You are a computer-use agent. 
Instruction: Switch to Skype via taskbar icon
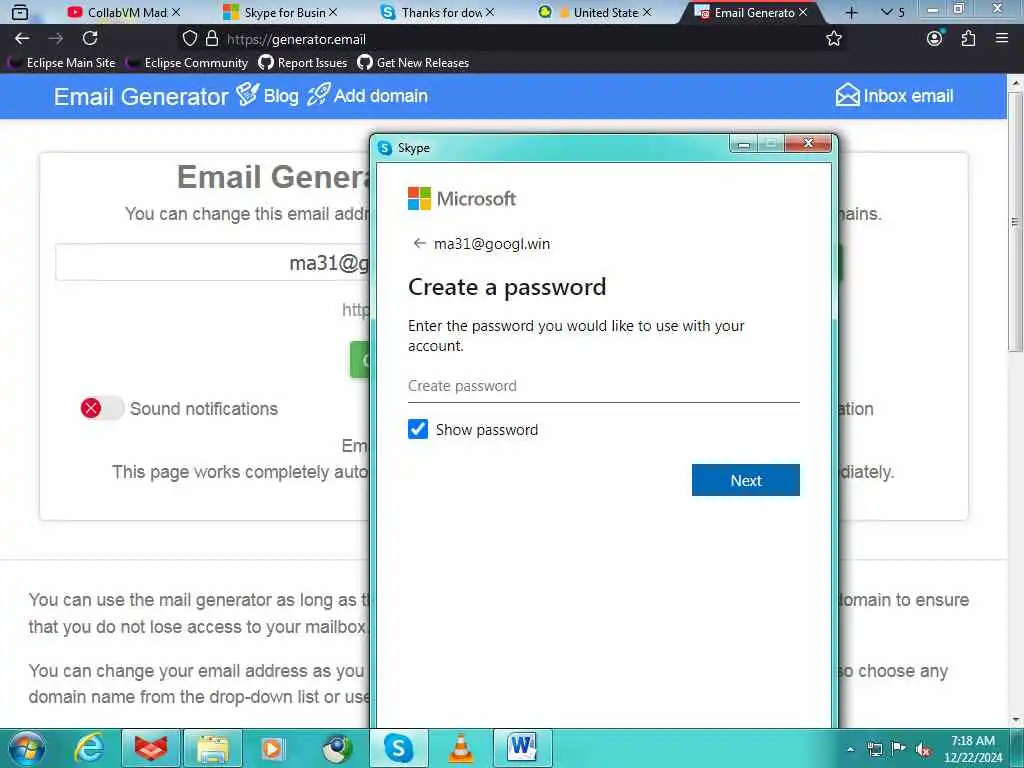coord(398,748)
